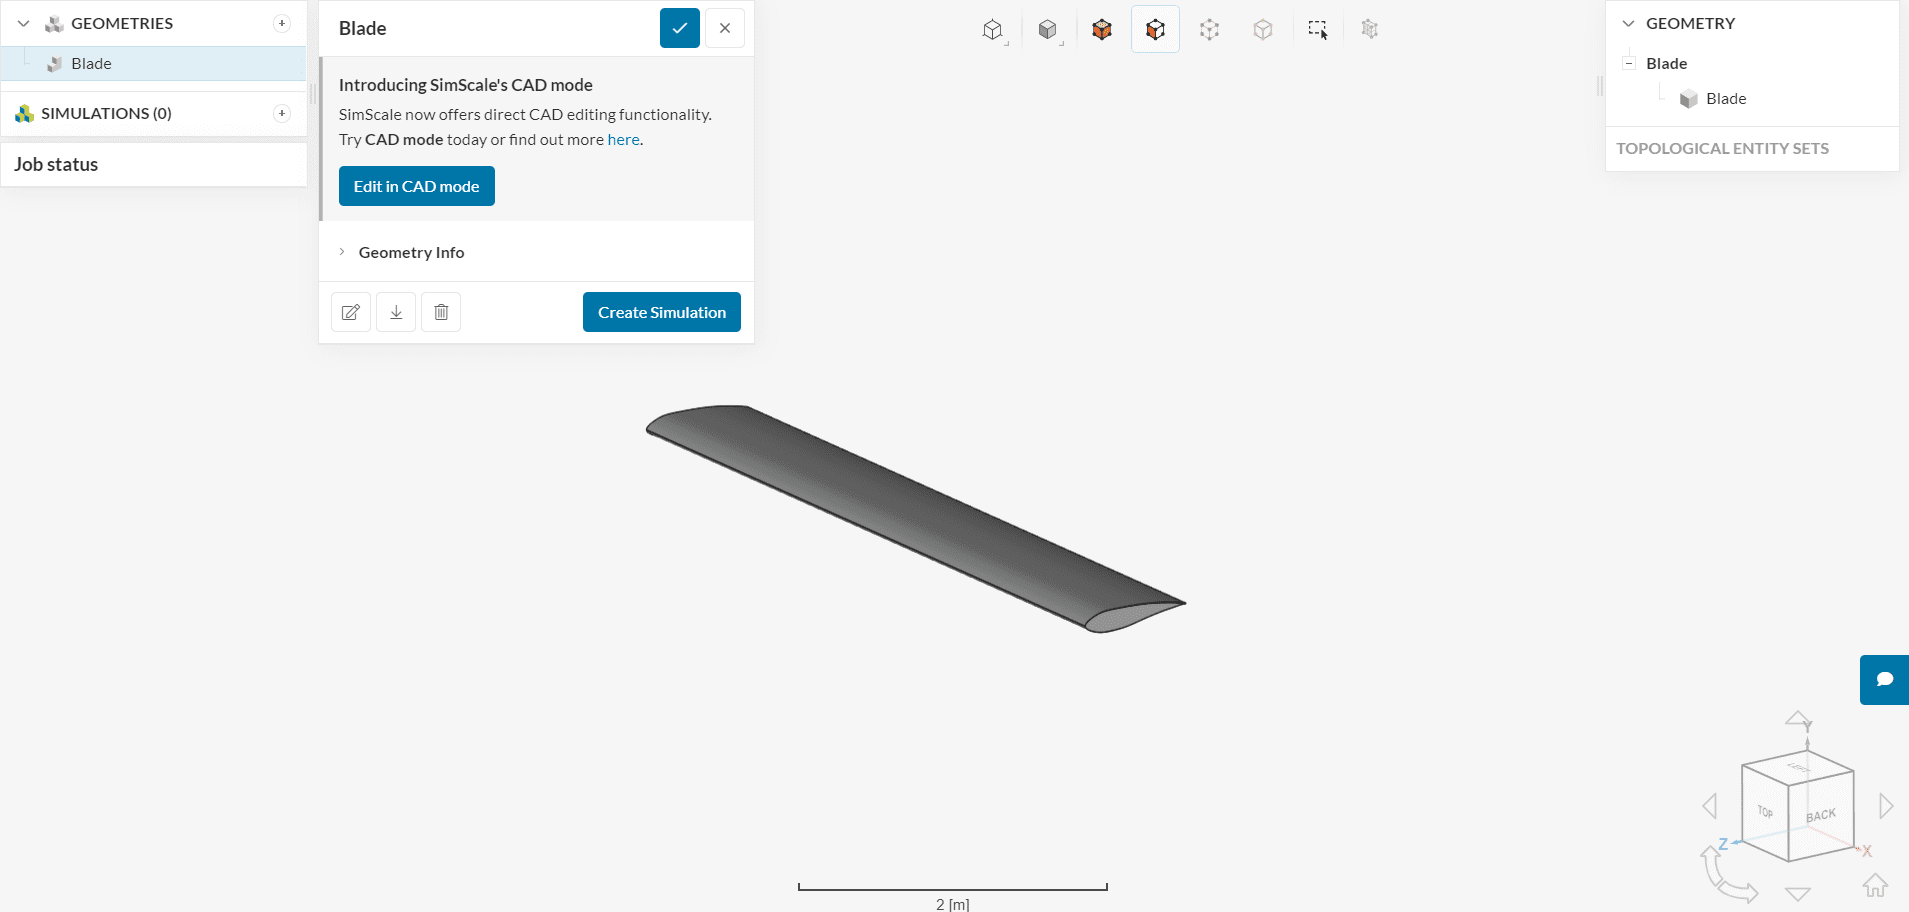Viewport: 1909px width, 912px height.
Task: Confirm Blade panel with checkmark button
Action: (x=680, y=28)
